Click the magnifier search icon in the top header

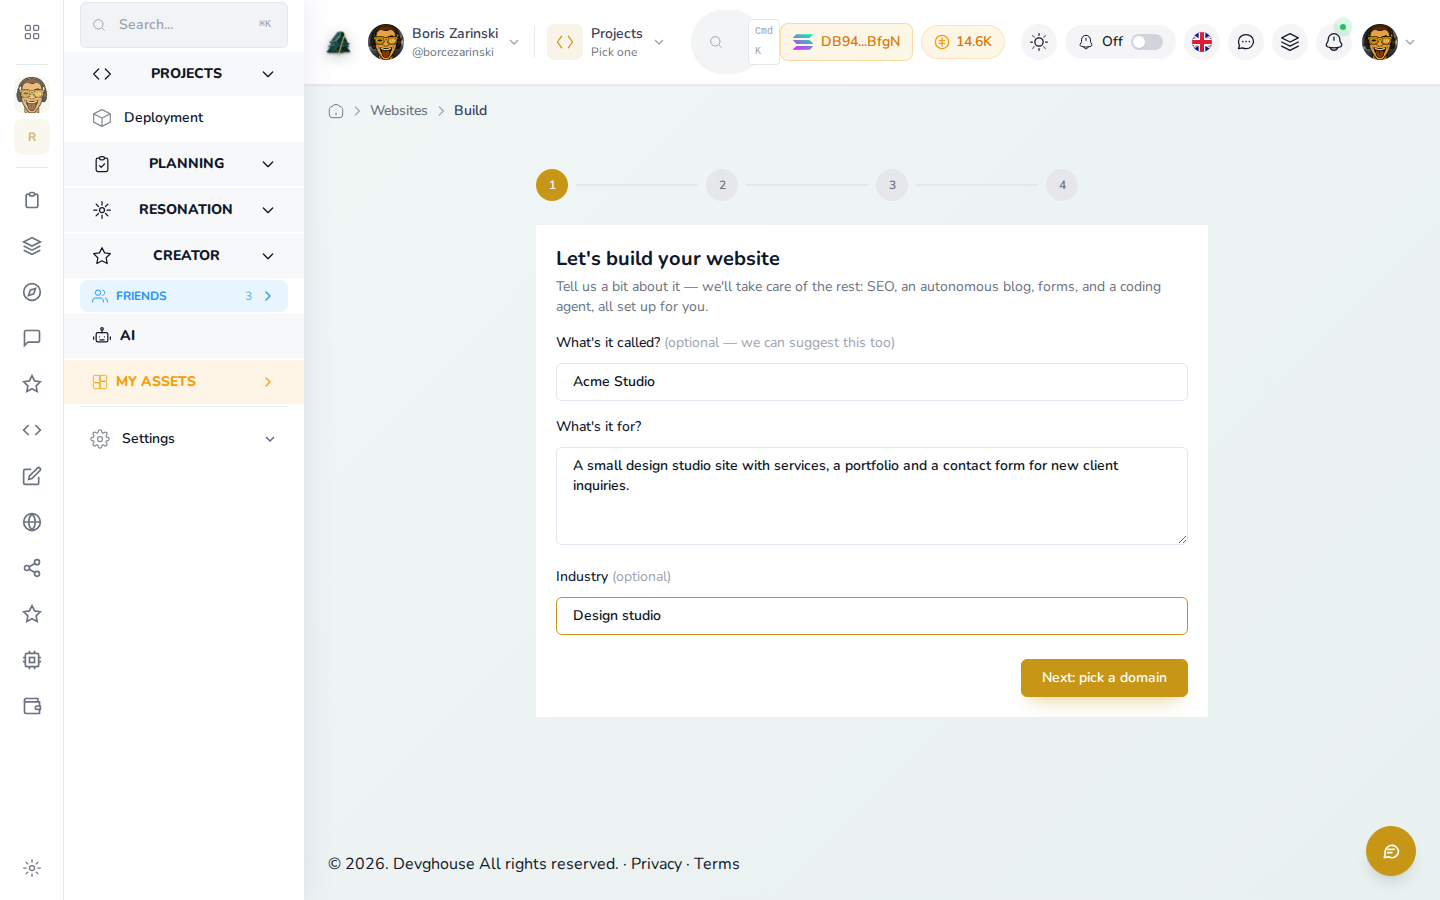point(716,42)
